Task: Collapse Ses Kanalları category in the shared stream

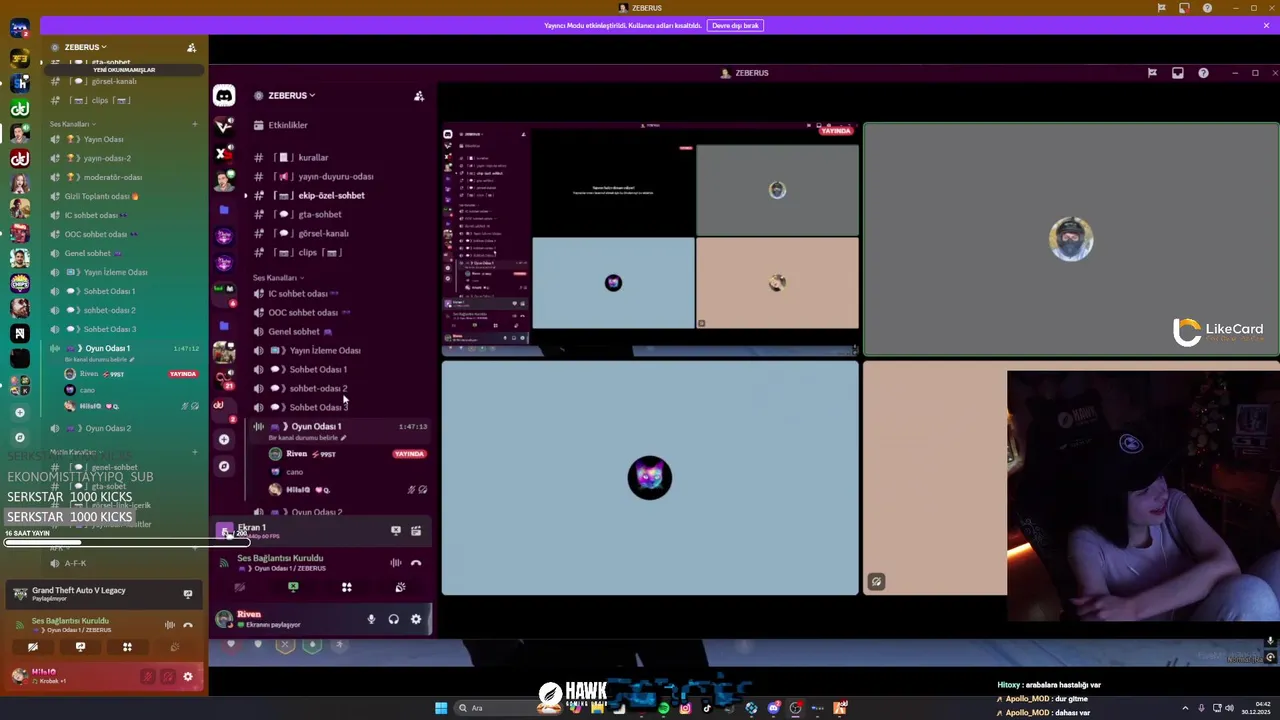Action: (x=277, y=277)
